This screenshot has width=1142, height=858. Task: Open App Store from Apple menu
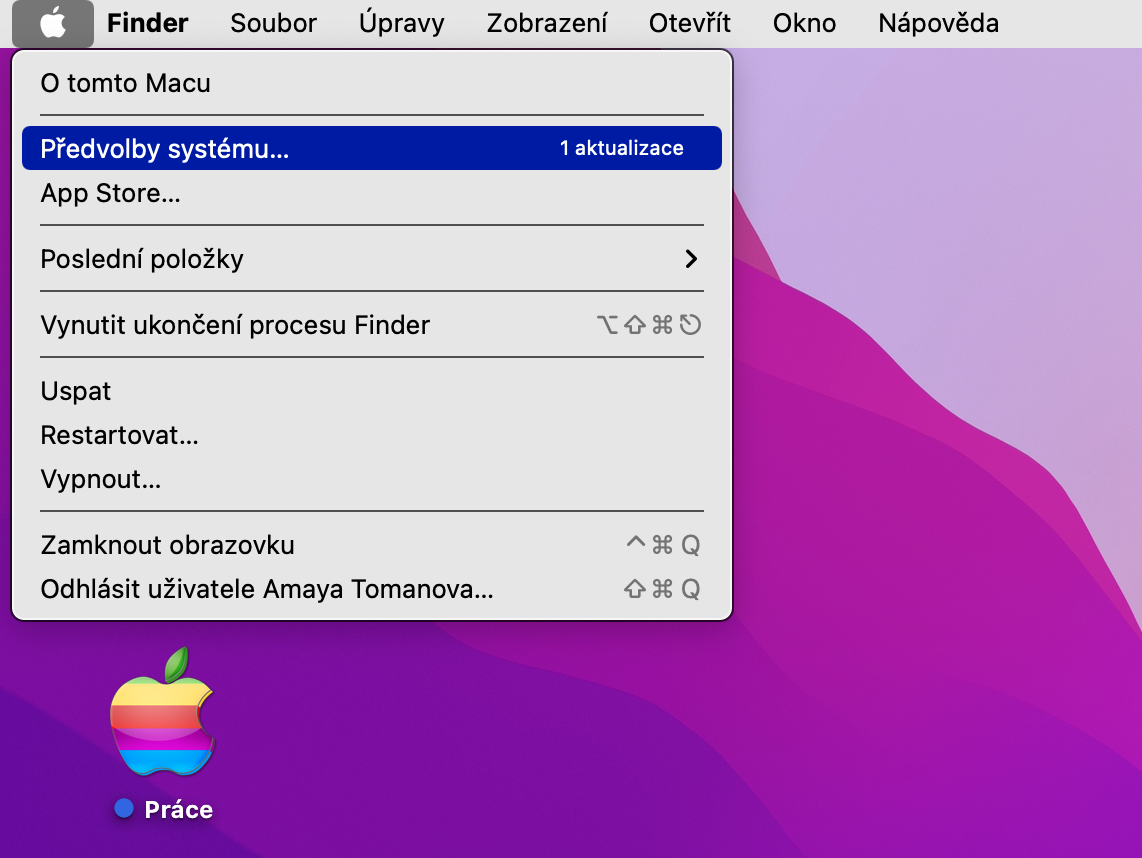(x=371, y=193)
